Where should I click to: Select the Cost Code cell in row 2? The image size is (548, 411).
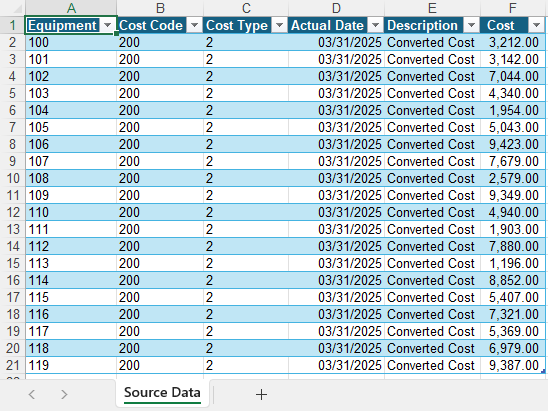pos(160,42)
